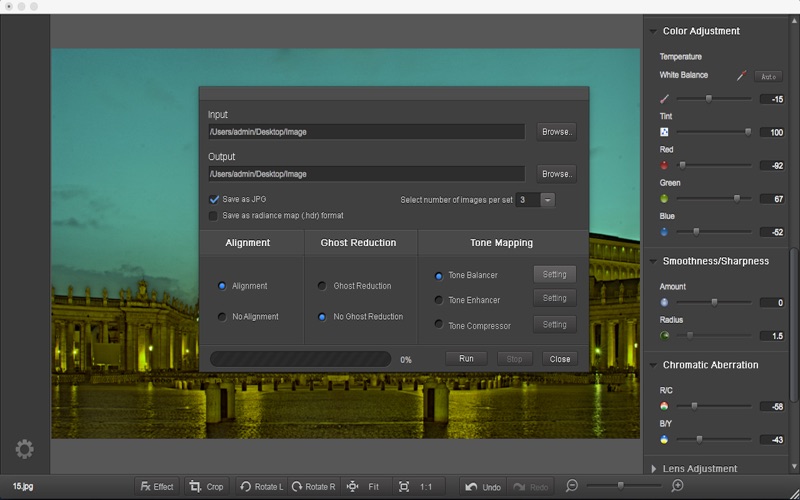Click the Blue value field showing -52
This screenshot has height=500, width=800.
click(772, 232)
